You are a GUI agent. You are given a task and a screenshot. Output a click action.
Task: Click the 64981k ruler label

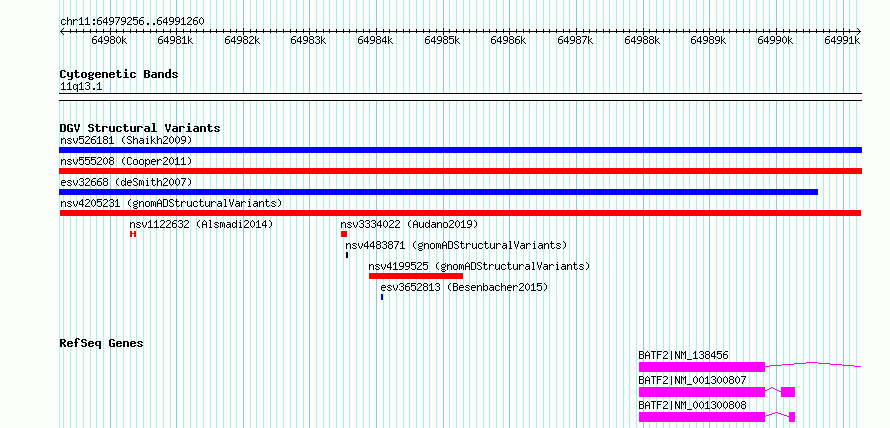pyautogui.click(x=175, y=40)
